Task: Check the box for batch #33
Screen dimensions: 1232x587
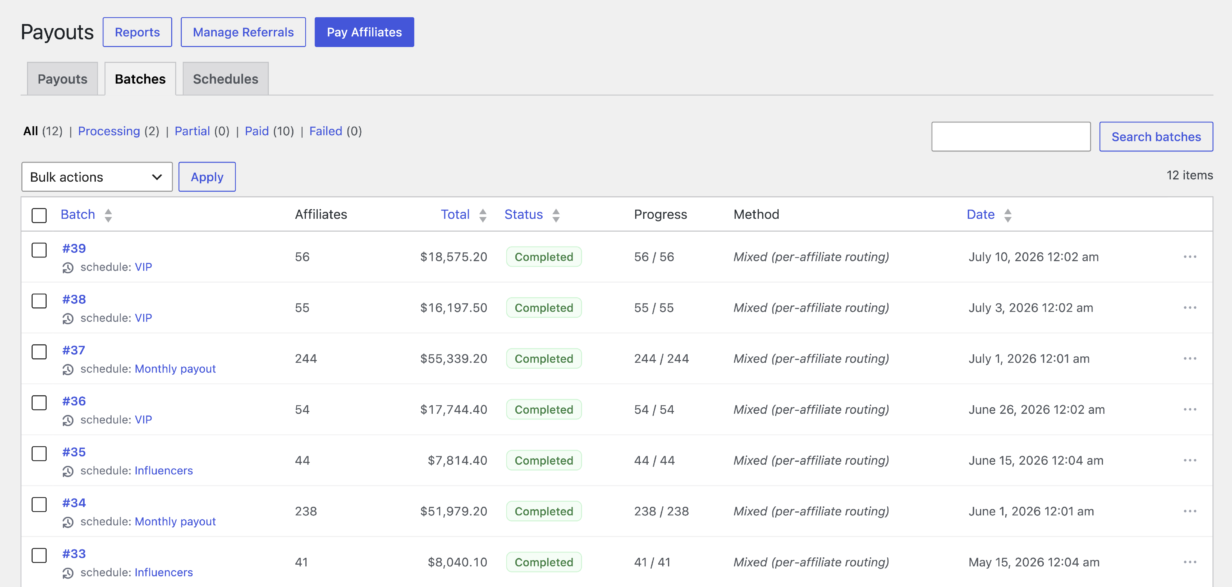Action: coord(39,555)
